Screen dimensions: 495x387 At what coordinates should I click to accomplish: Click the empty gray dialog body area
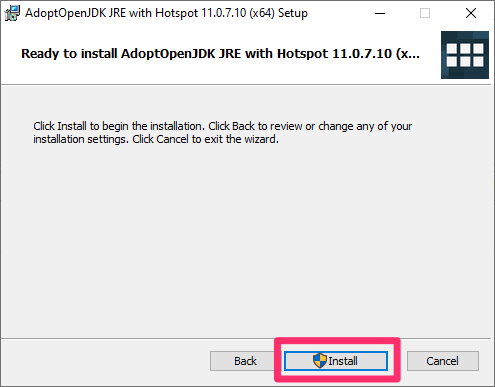(246, 240)
